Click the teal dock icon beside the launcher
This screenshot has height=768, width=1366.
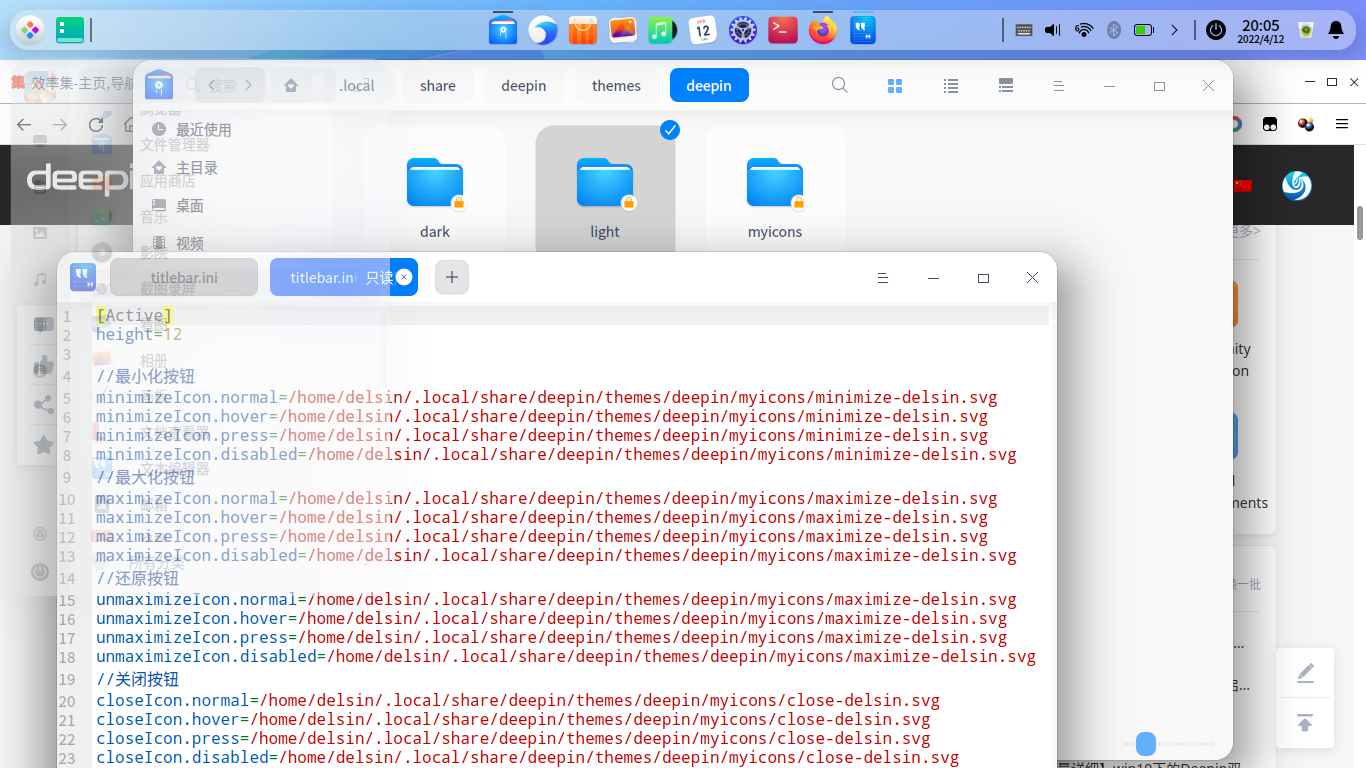click(70, 30)
